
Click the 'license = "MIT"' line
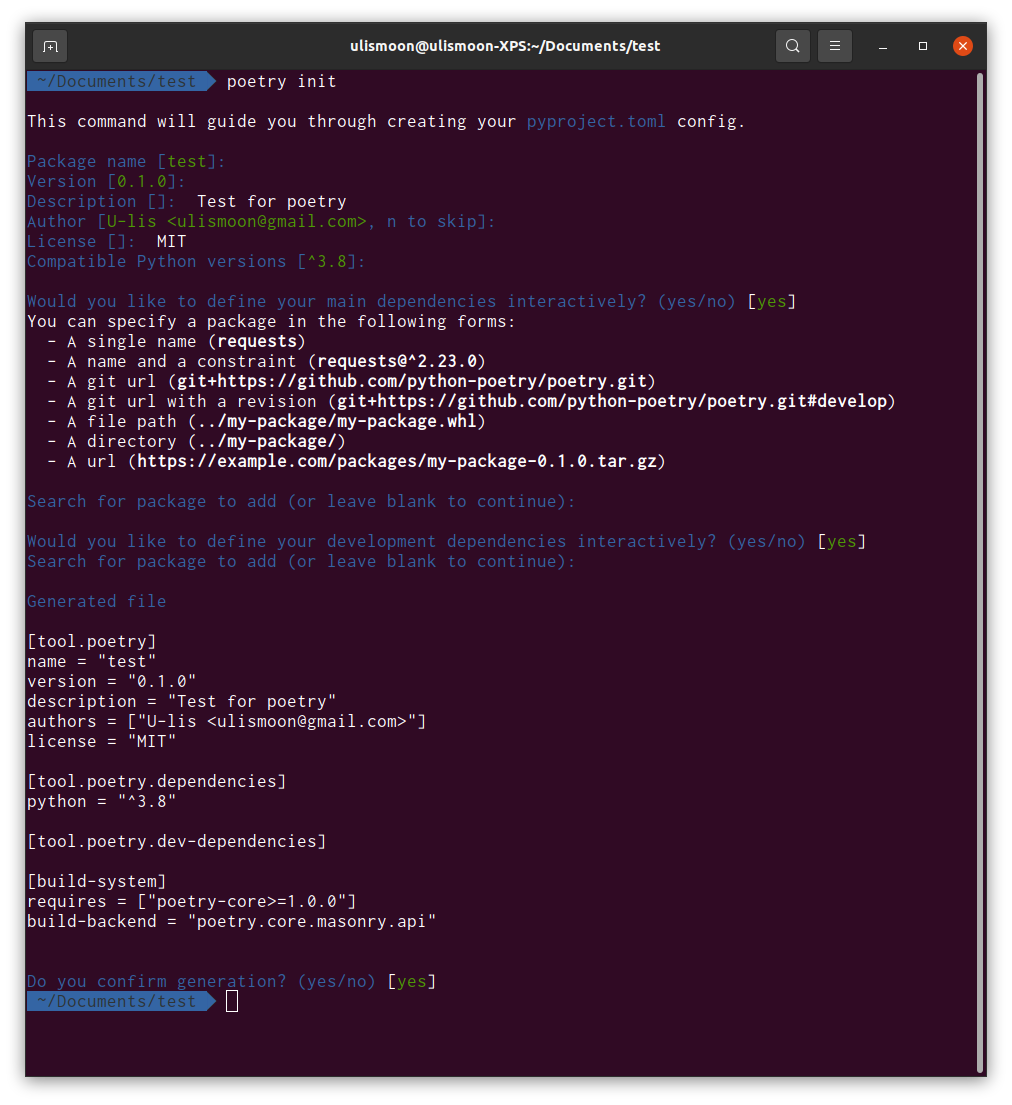tap(101, 741)
